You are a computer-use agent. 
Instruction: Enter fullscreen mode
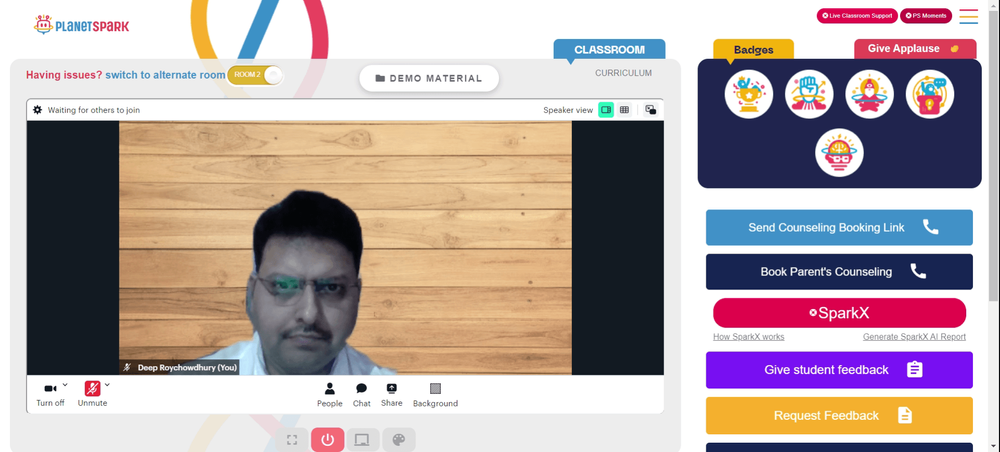[x=292, y=440]
